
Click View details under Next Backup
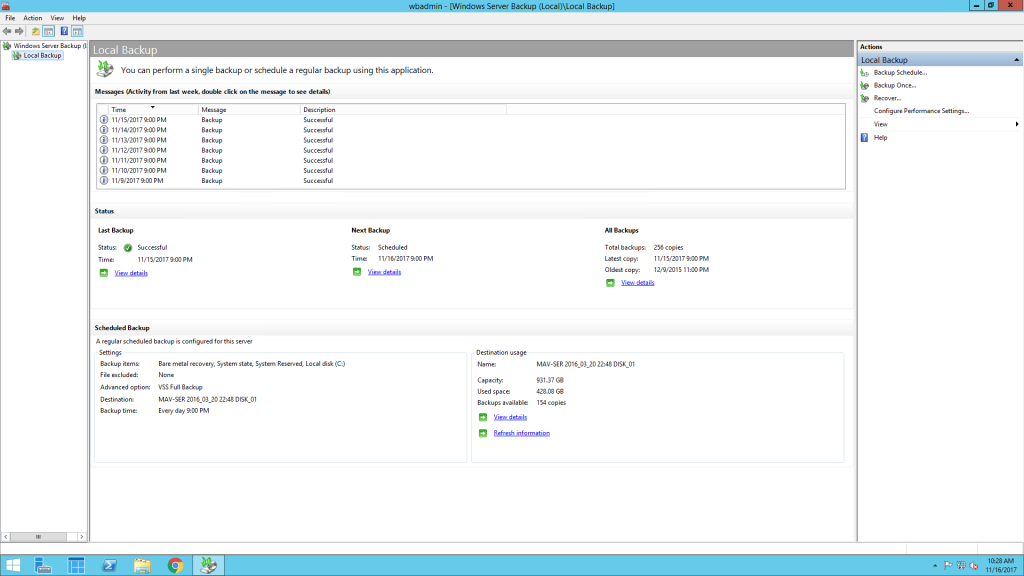384,272
